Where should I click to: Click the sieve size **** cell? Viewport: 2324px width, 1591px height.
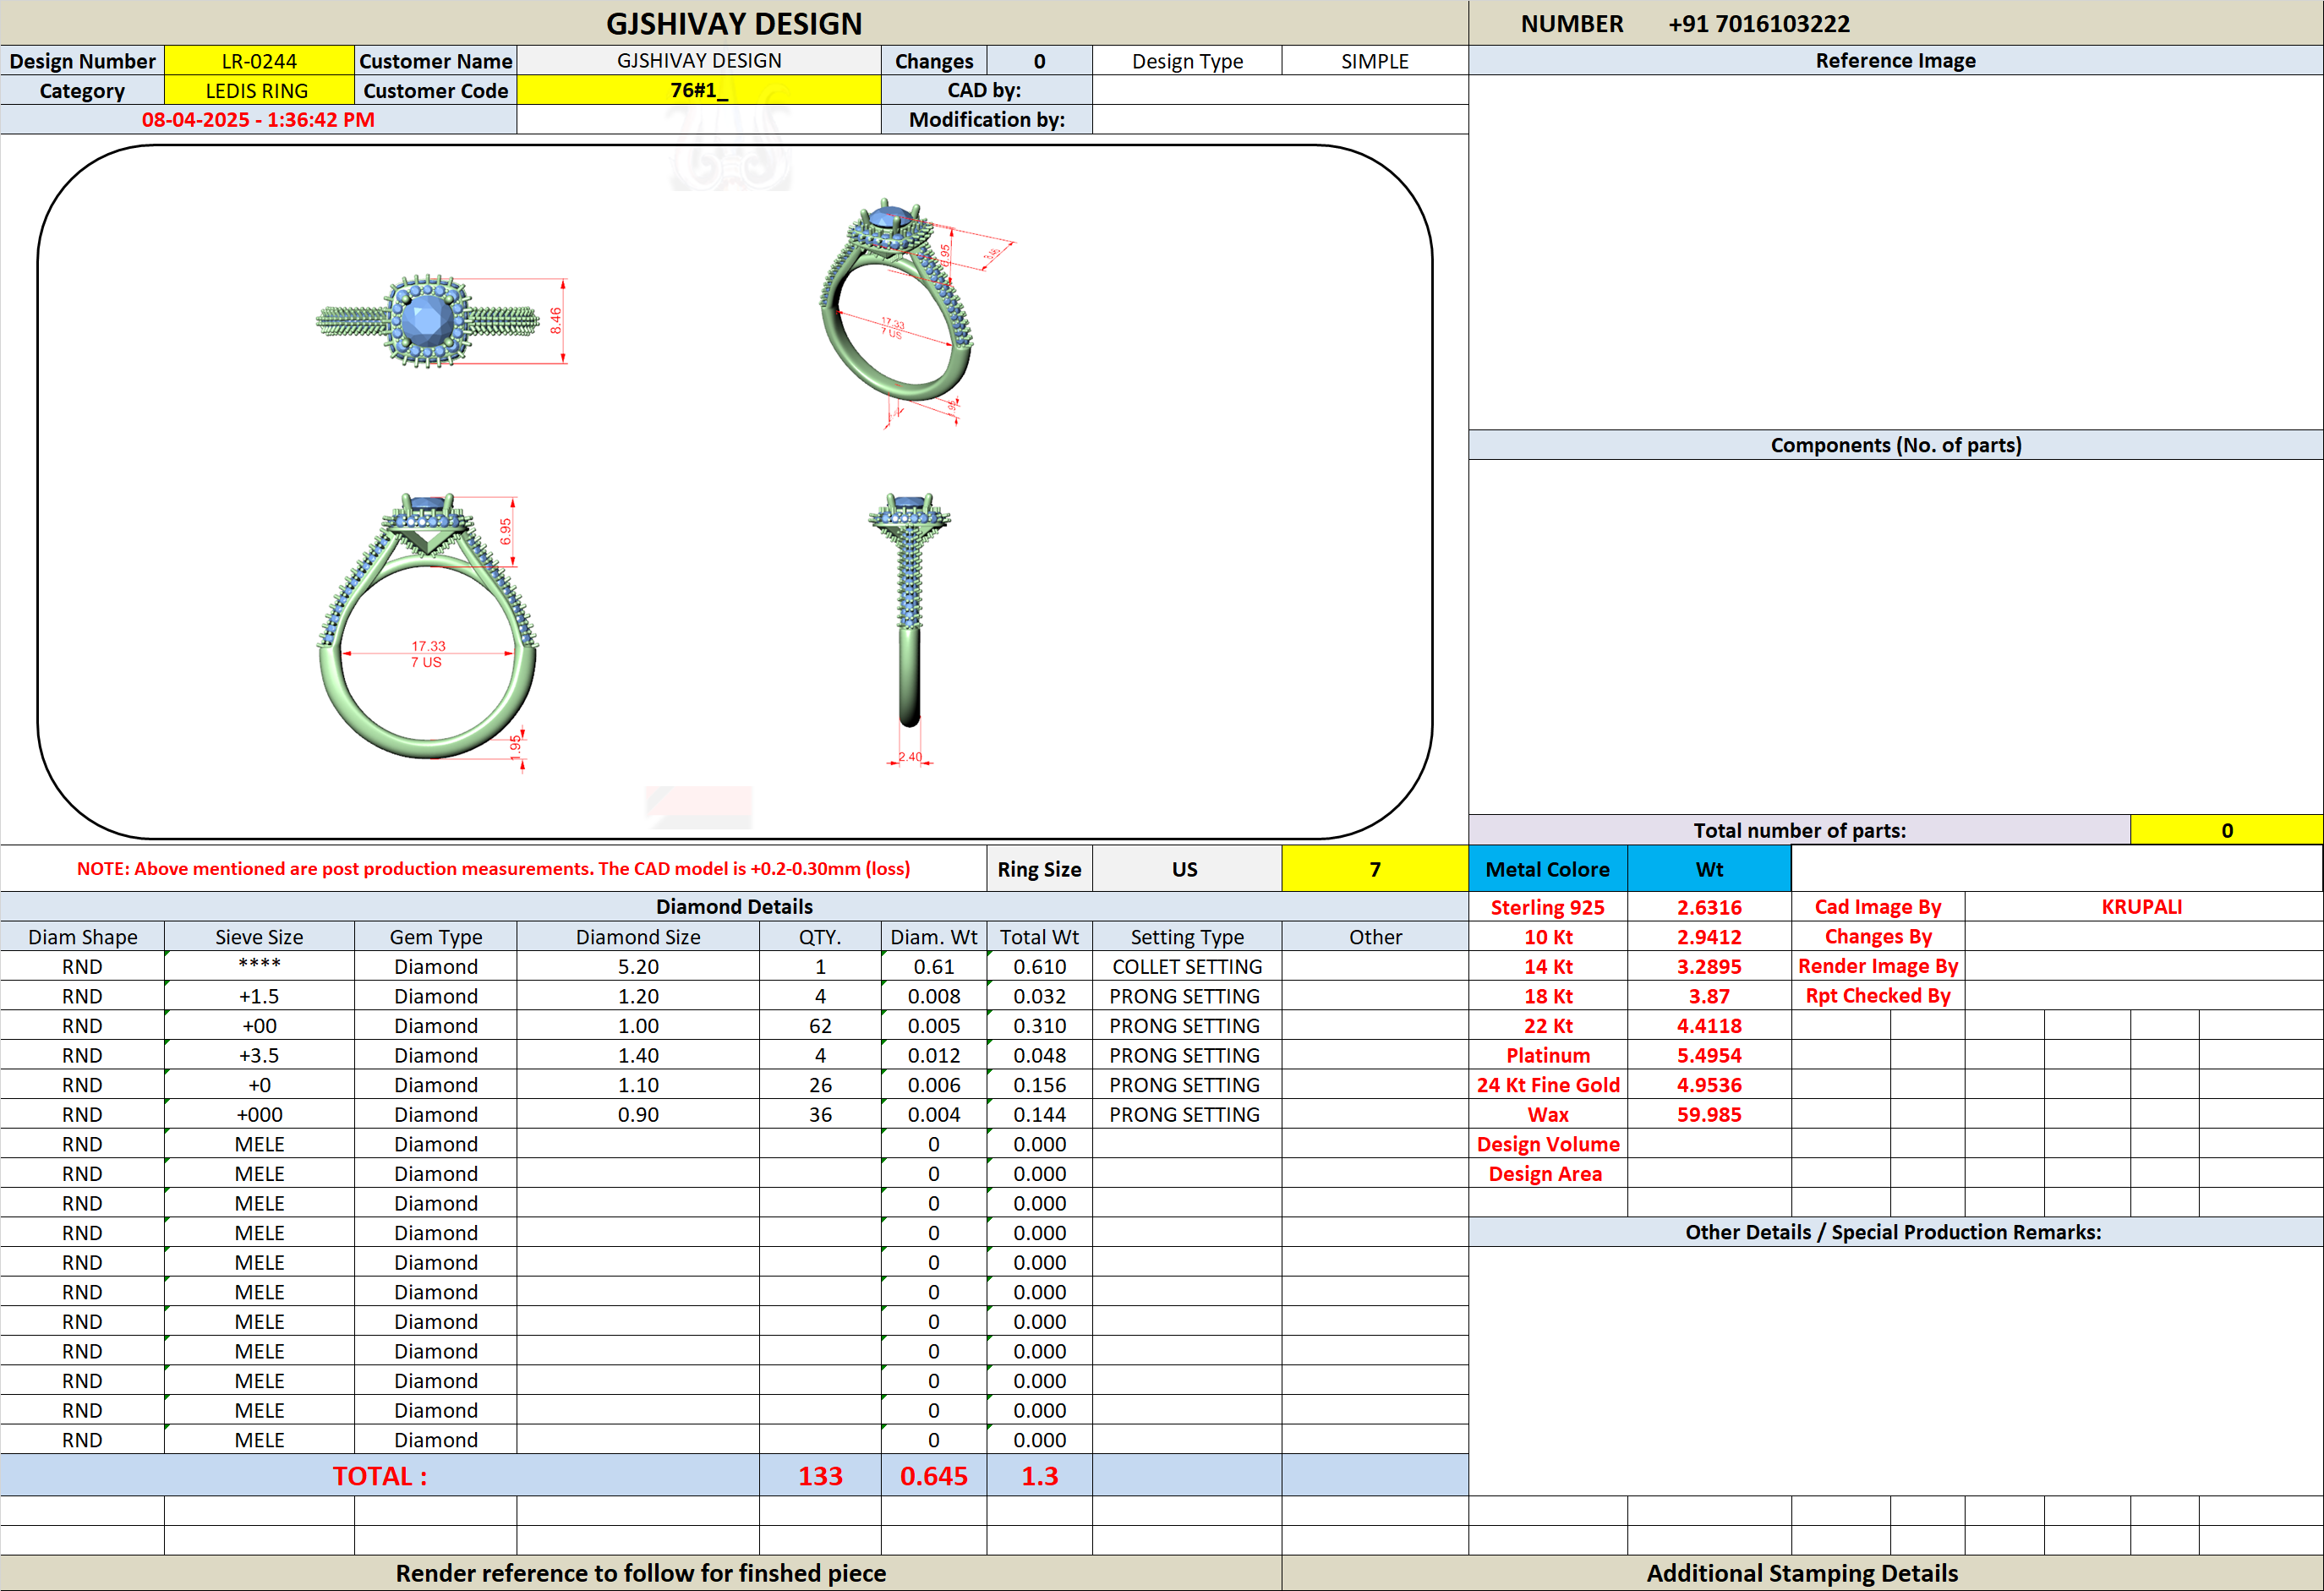coord(259,967)
